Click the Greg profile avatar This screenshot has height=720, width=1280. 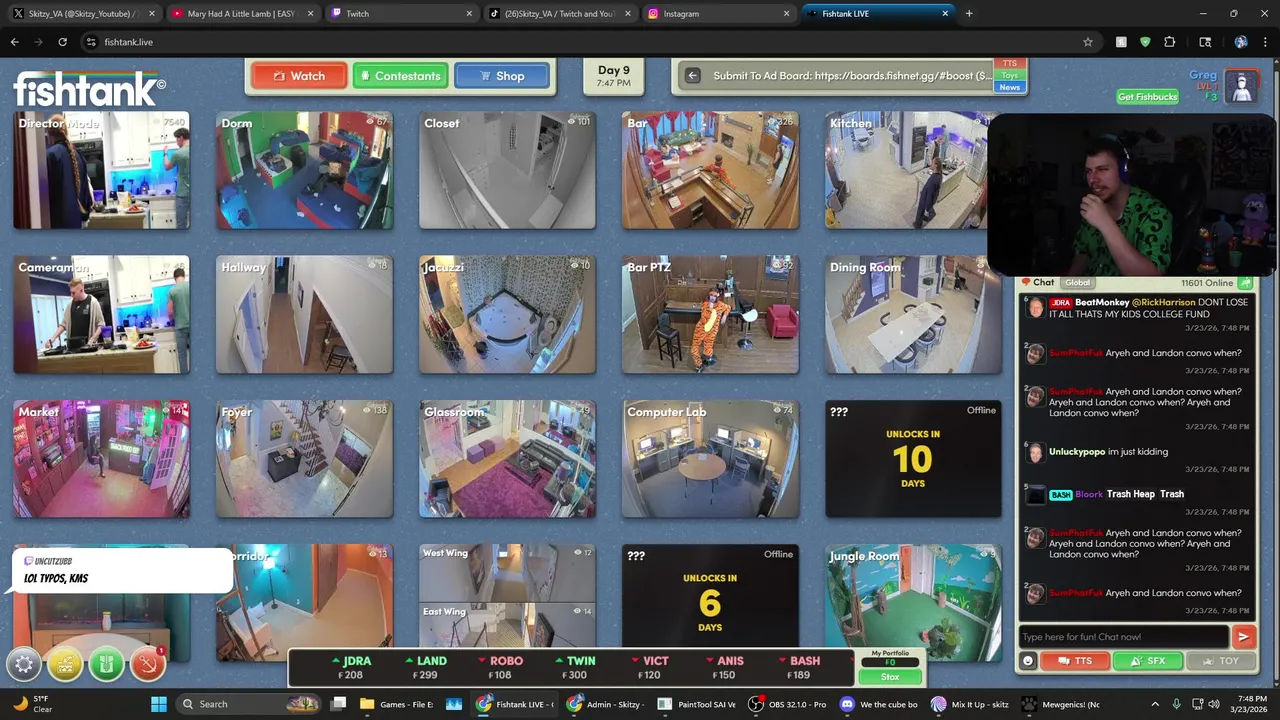click(1242, 87)
